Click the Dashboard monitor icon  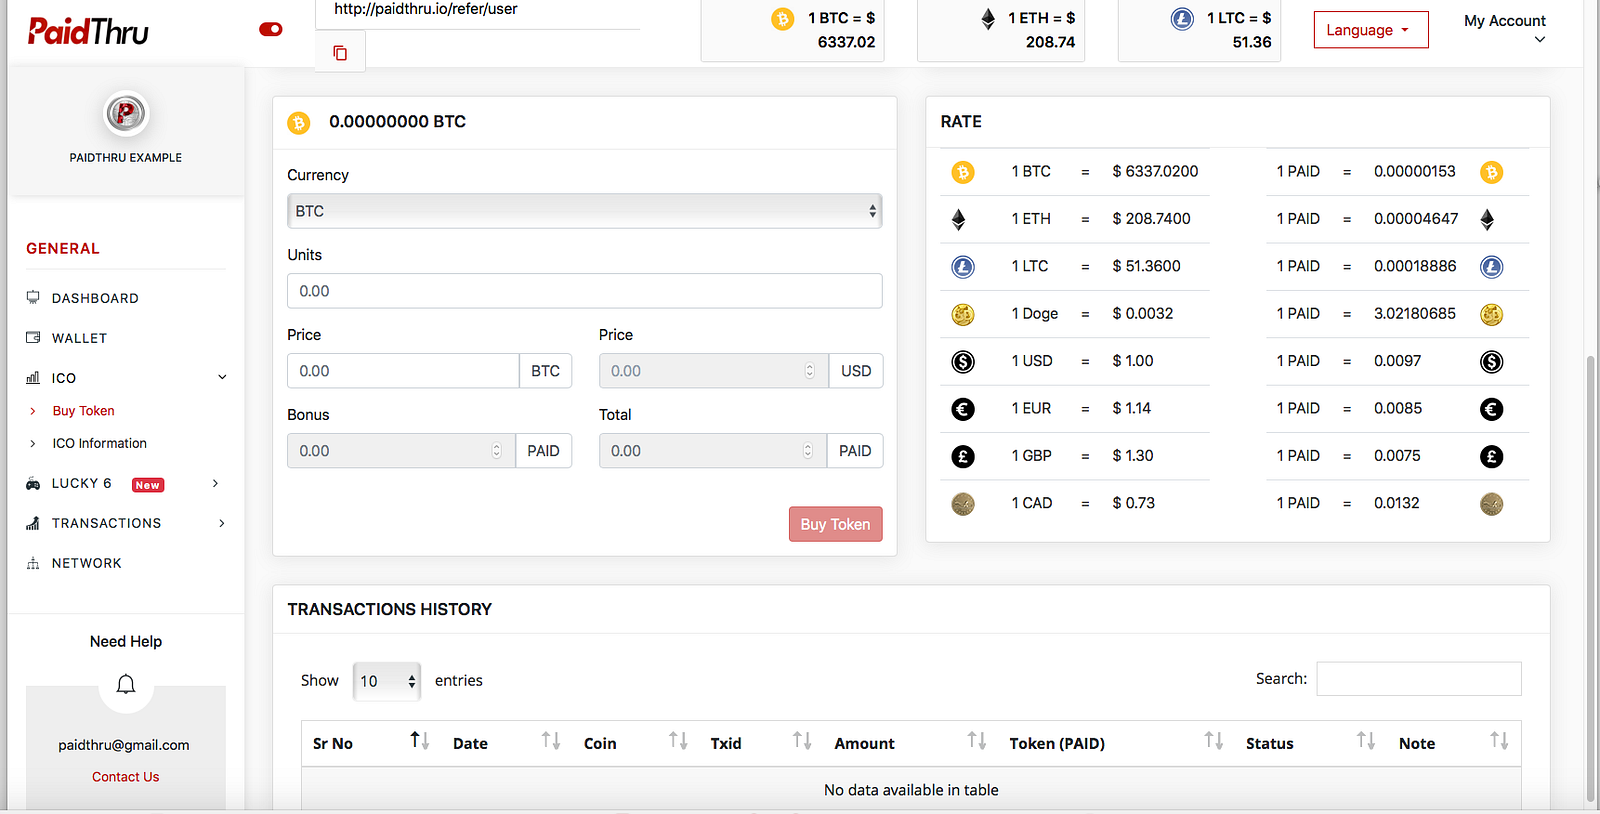click(33, 297)
